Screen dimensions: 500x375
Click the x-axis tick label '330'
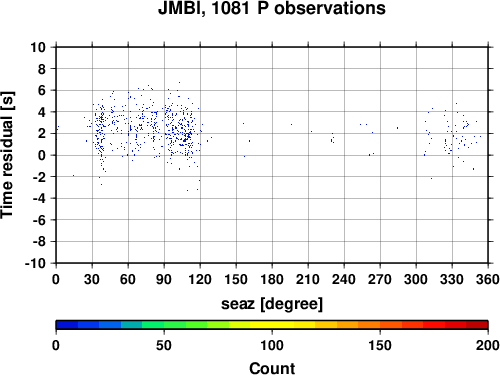452,279
